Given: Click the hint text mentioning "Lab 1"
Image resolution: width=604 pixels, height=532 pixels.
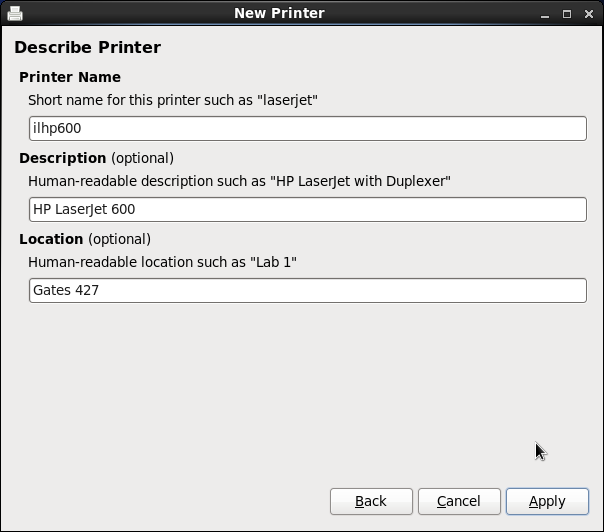Looking at the screenshot, I should click(x=163, y=262).
